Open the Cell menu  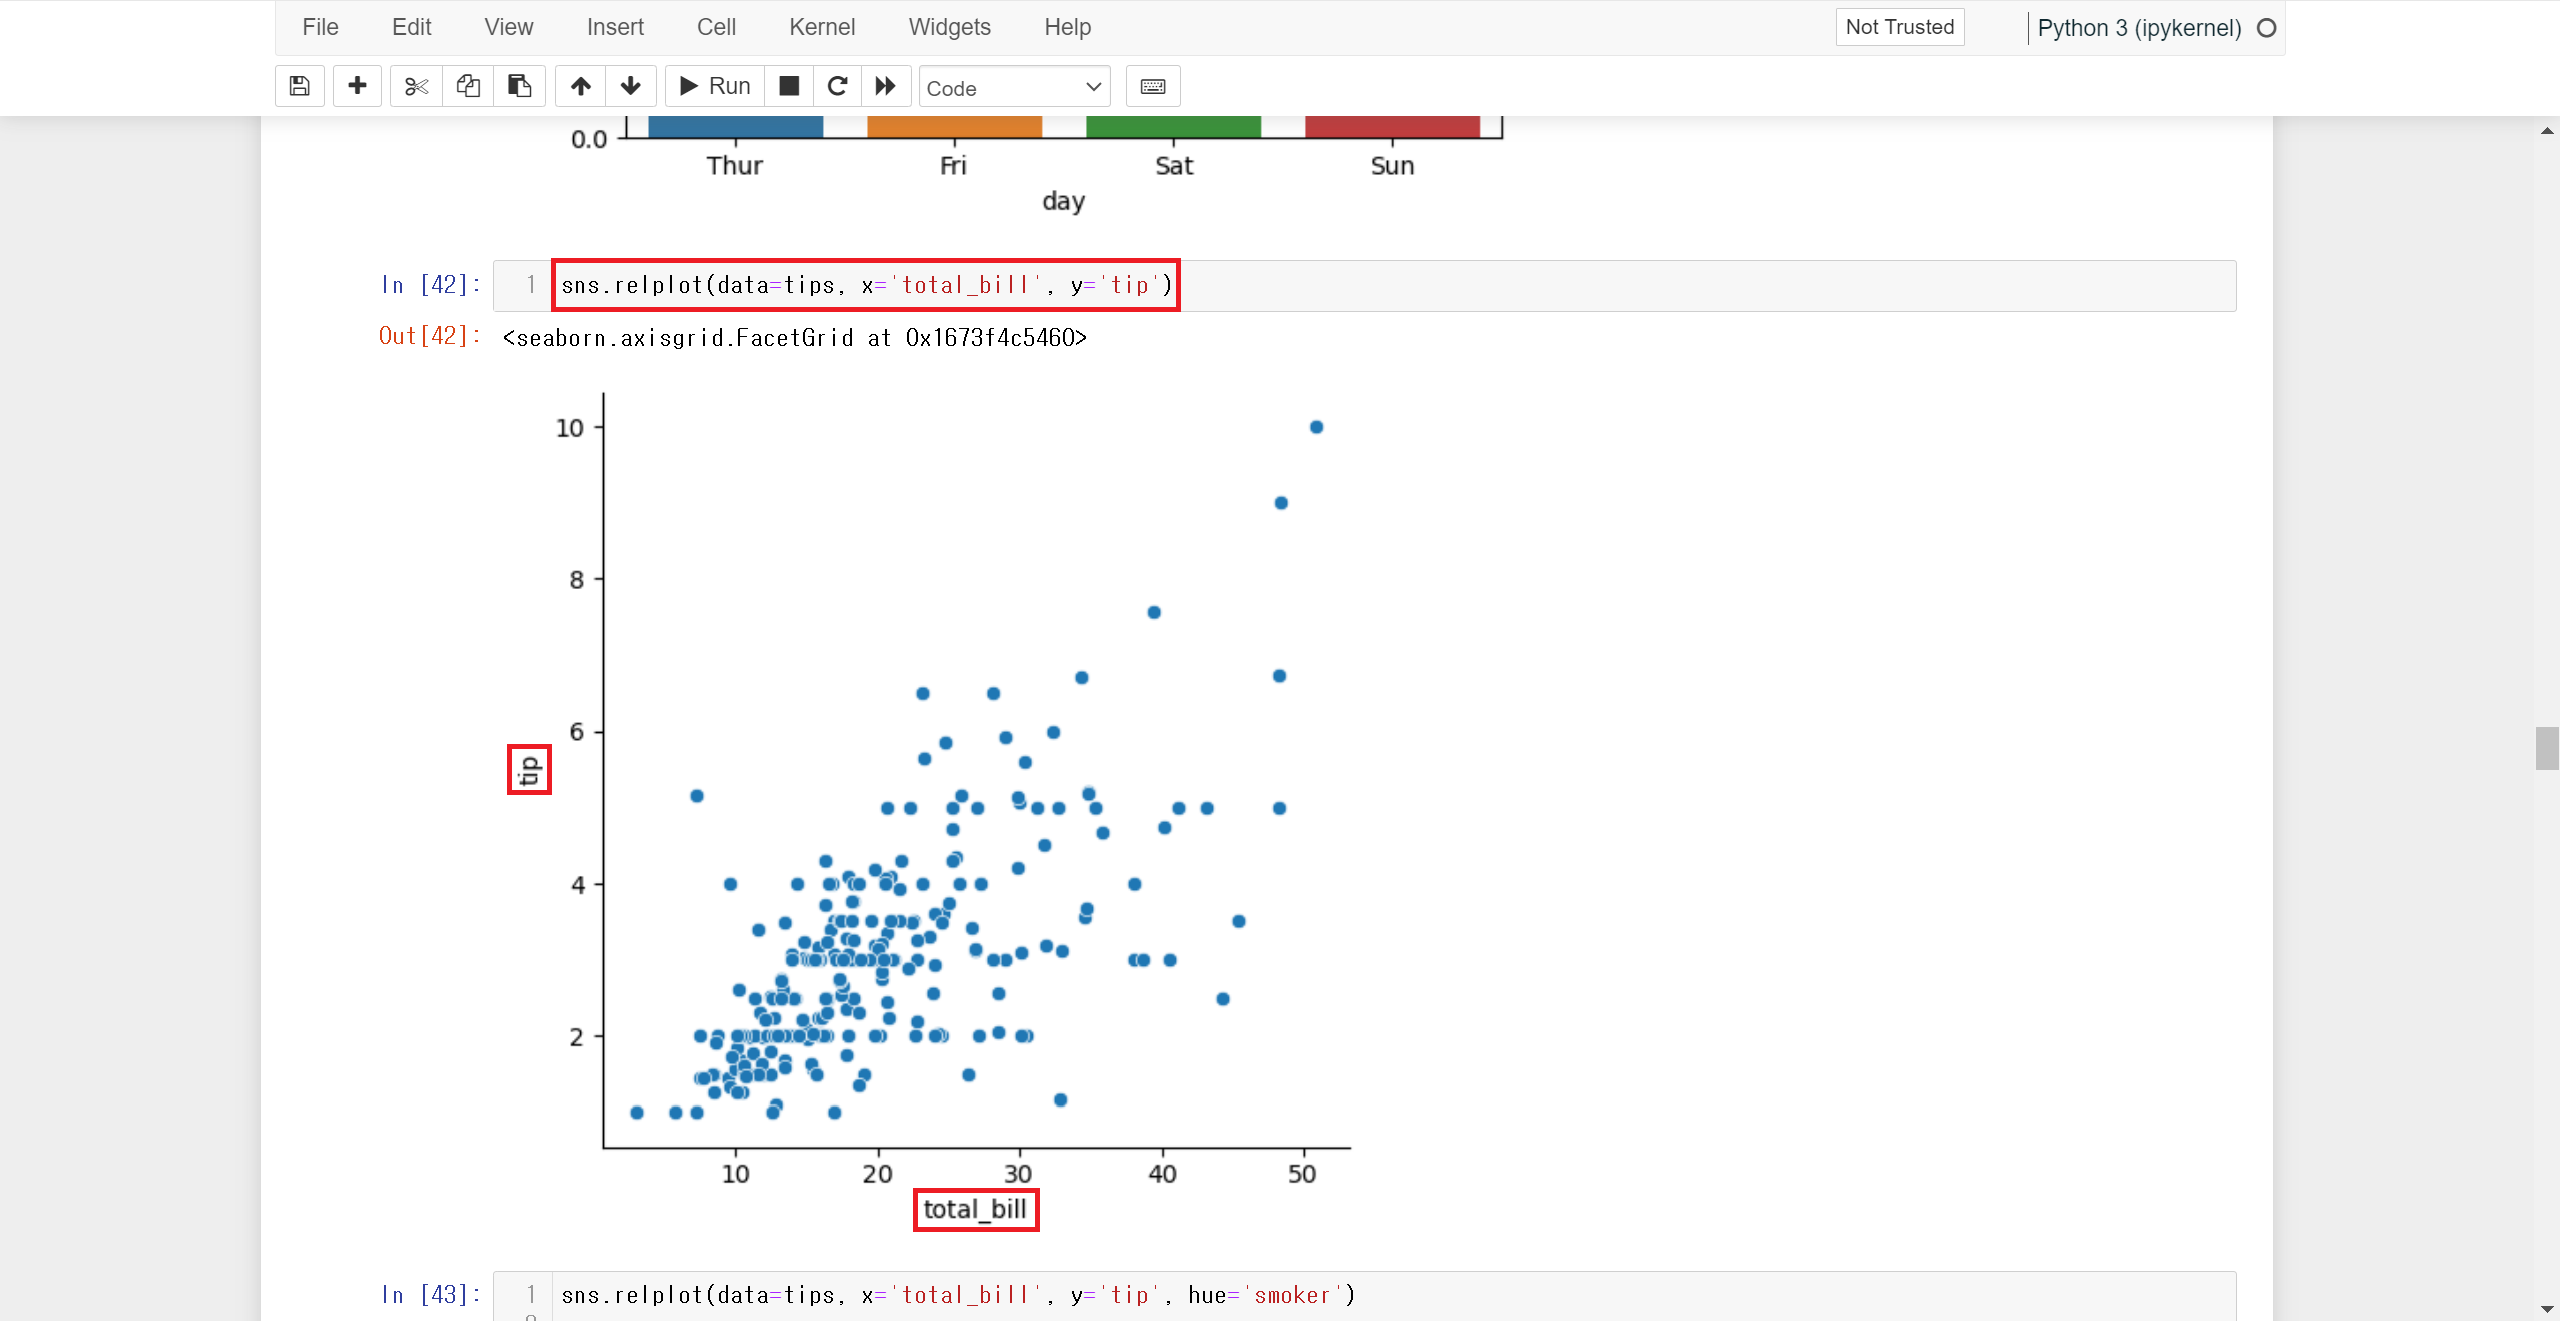tap(716, 27)
